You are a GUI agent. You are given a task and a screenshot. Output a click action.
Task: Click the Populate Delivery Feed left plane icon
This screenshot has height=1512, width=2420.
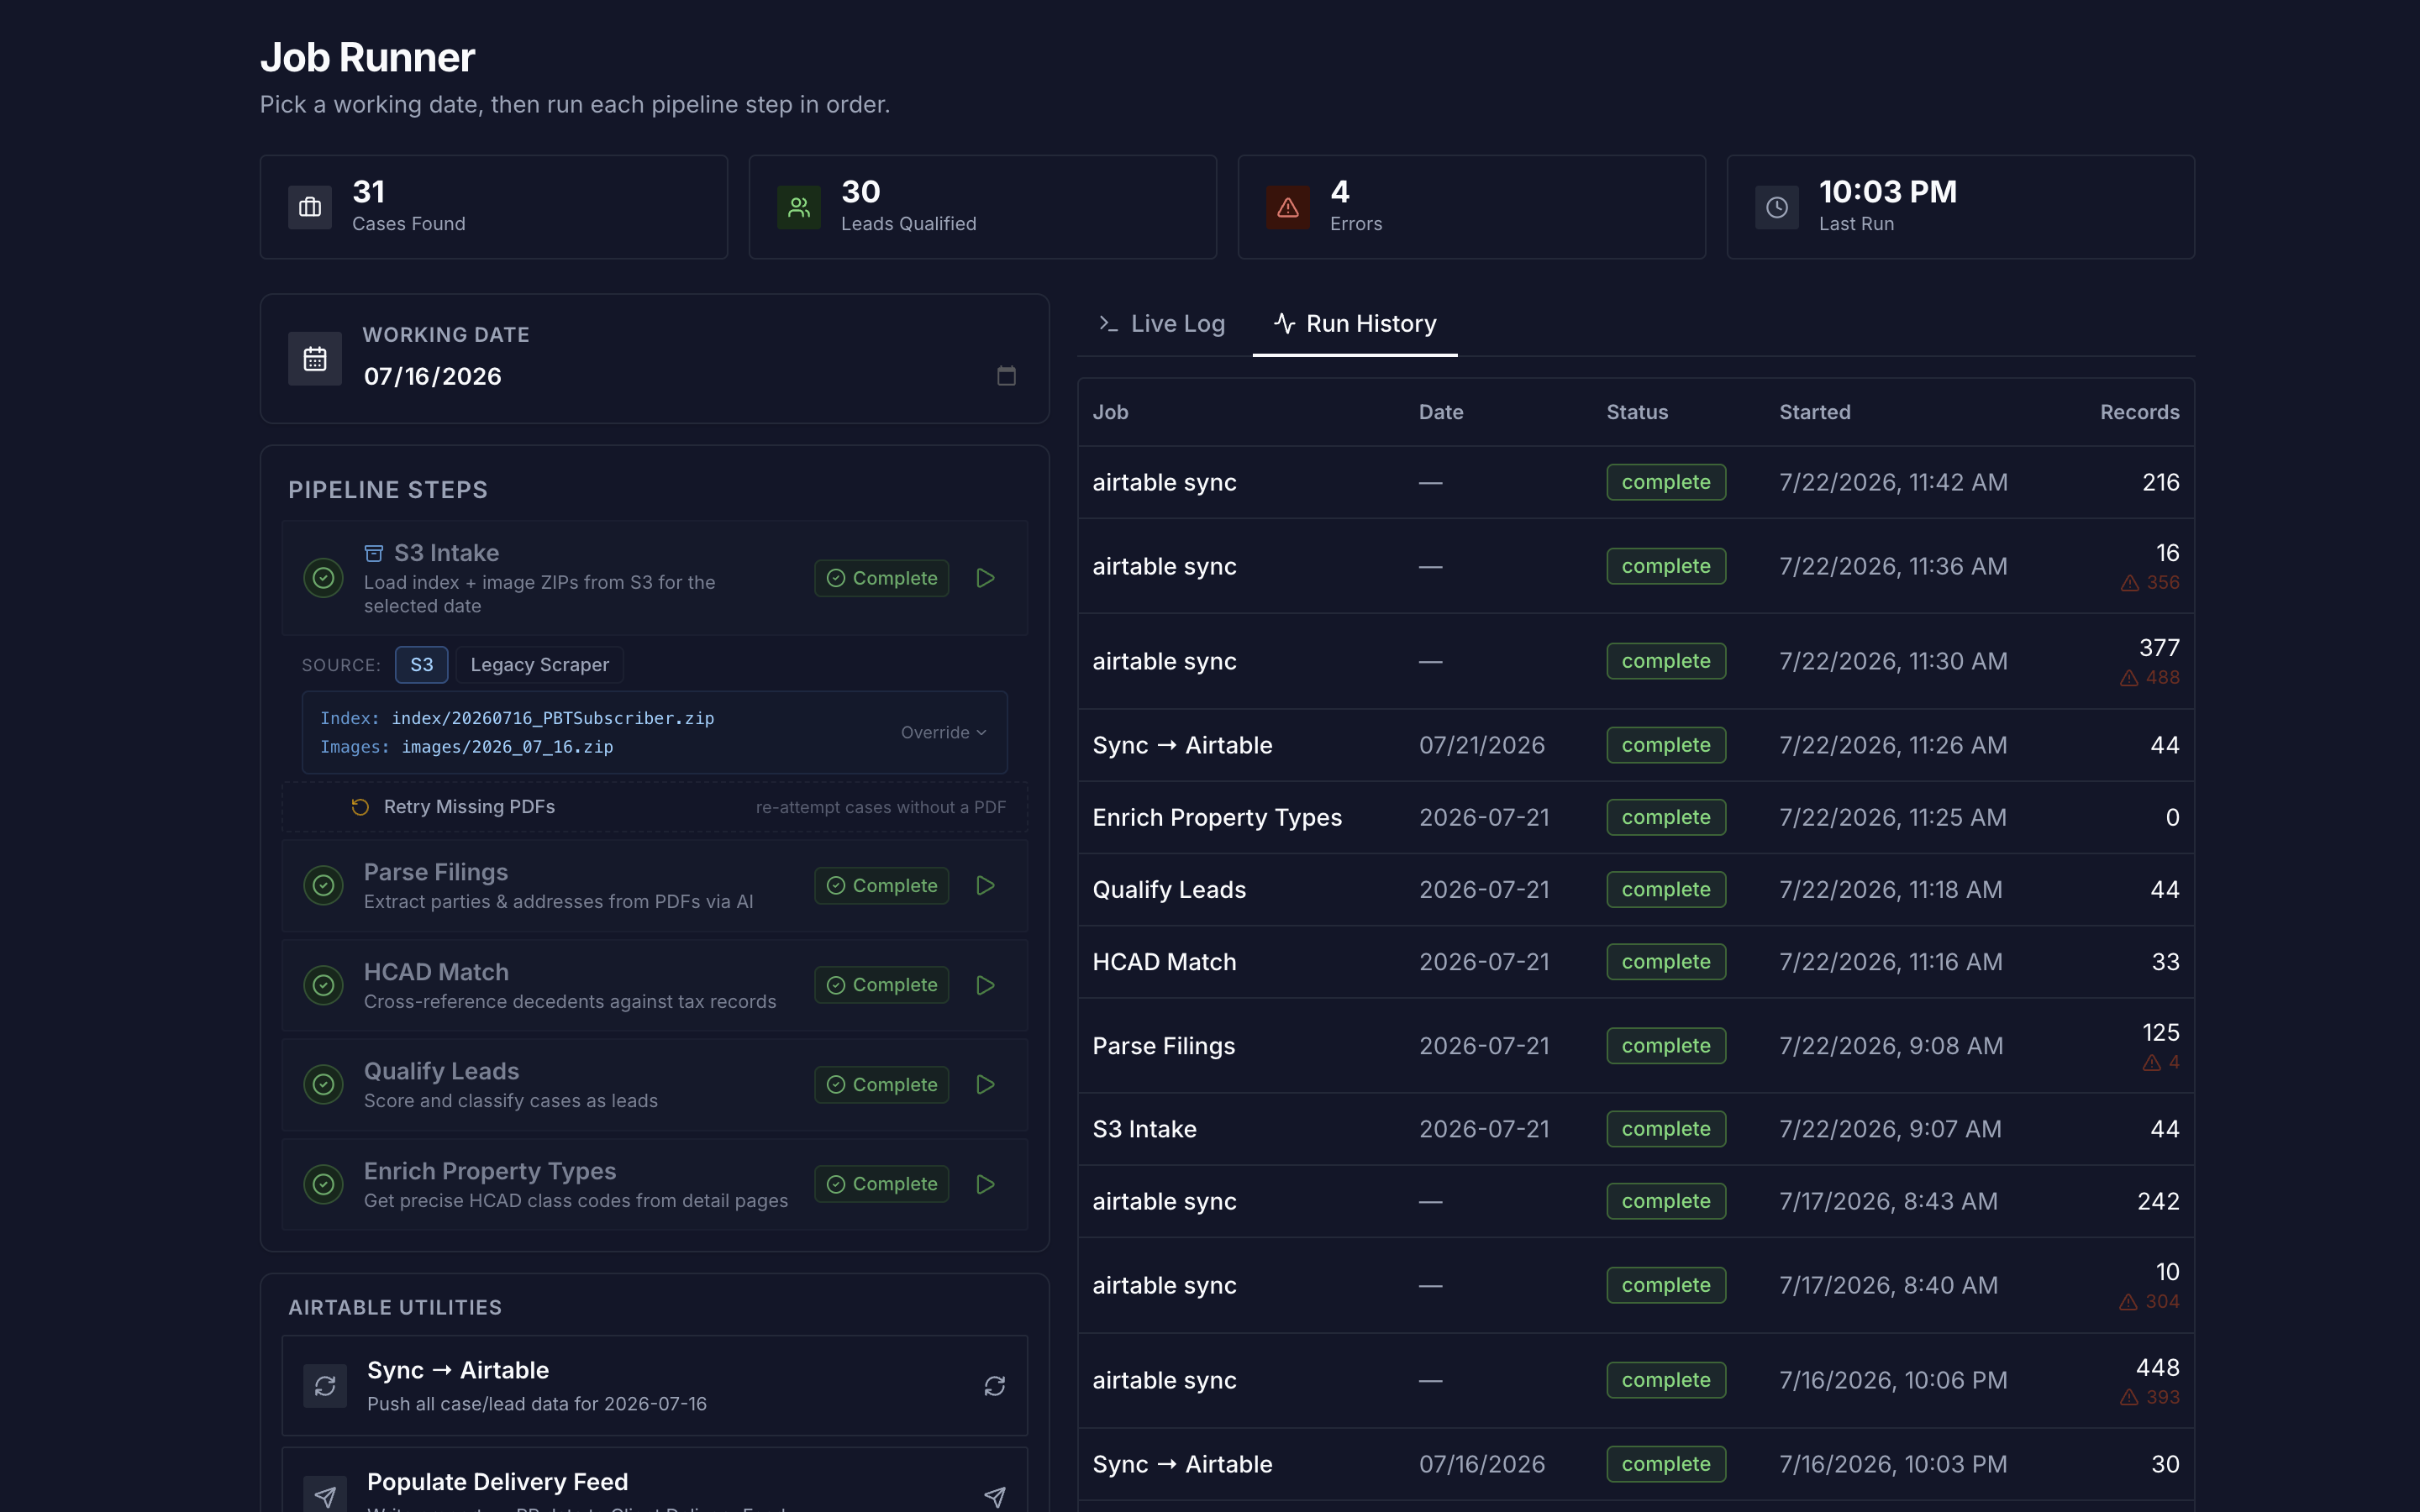tap(325, 1496)
